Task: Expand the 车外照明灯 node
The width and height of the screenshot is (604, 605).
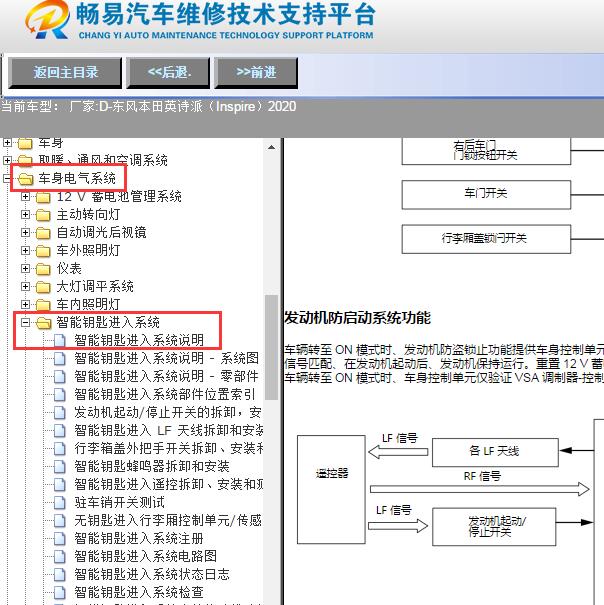Action: (x=25, y=250)
